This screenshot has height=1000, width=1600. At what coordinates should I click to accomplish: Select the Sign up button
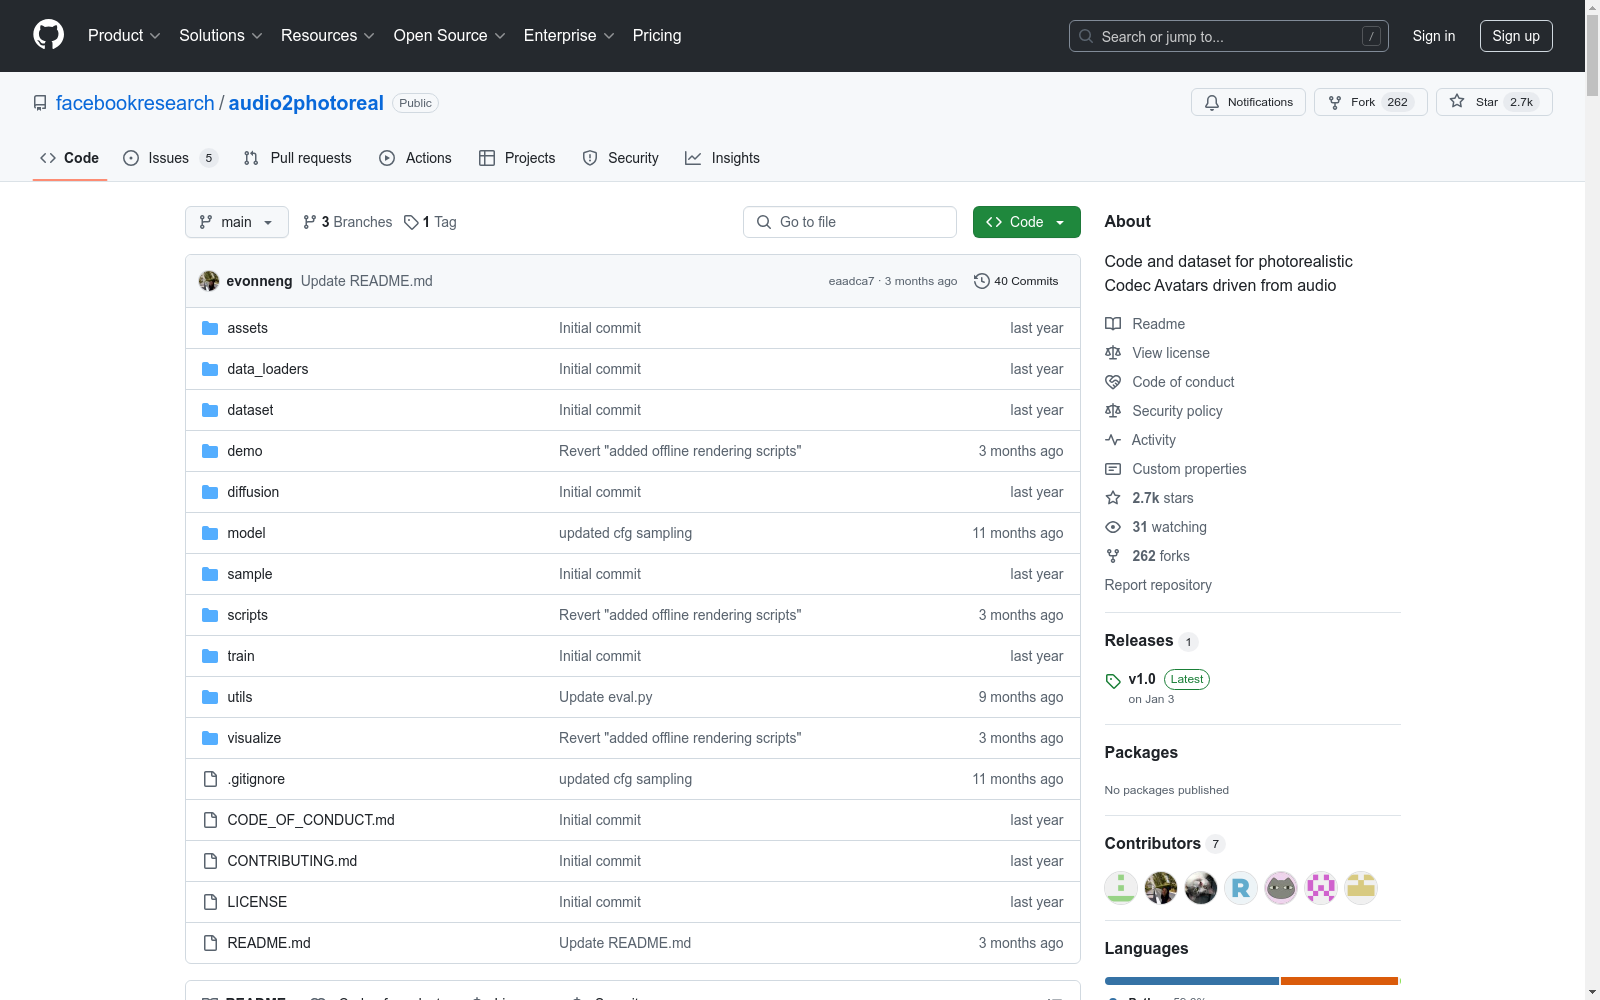[1516, 36]
